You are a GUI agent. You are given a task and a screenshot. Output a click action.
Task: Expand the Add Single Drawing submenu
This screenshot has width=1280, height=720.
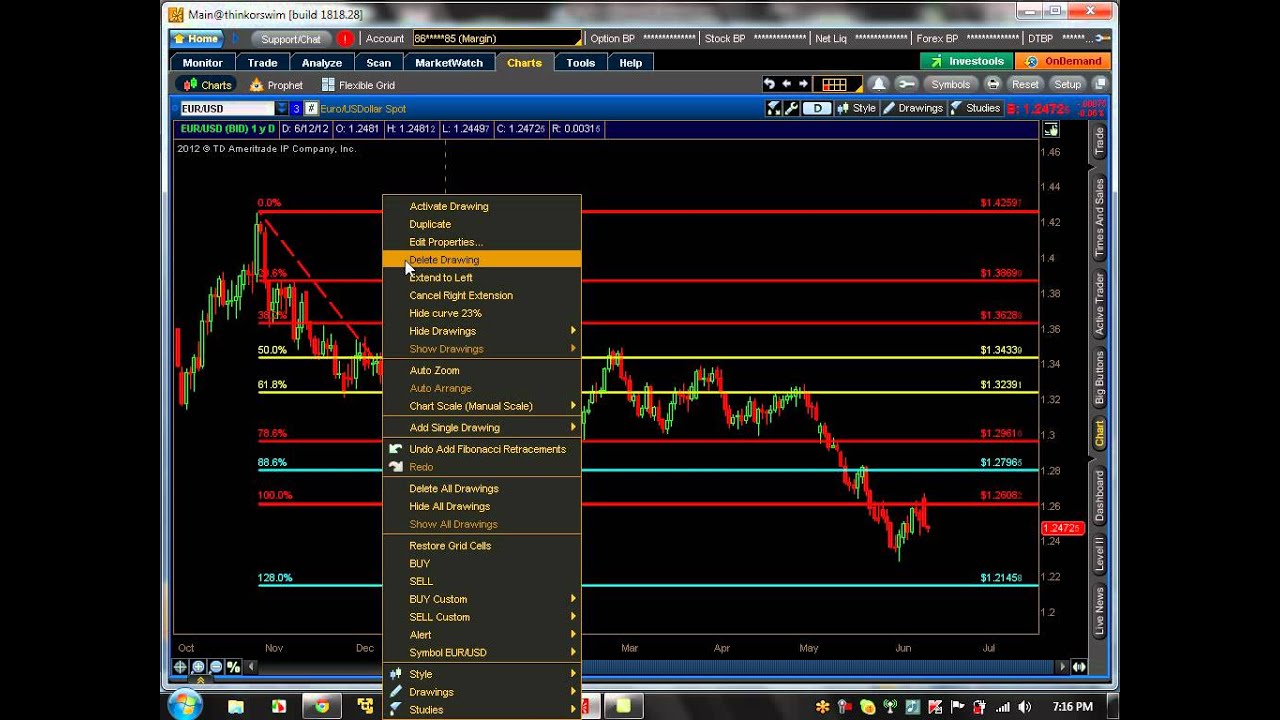(x=481, y=428)
